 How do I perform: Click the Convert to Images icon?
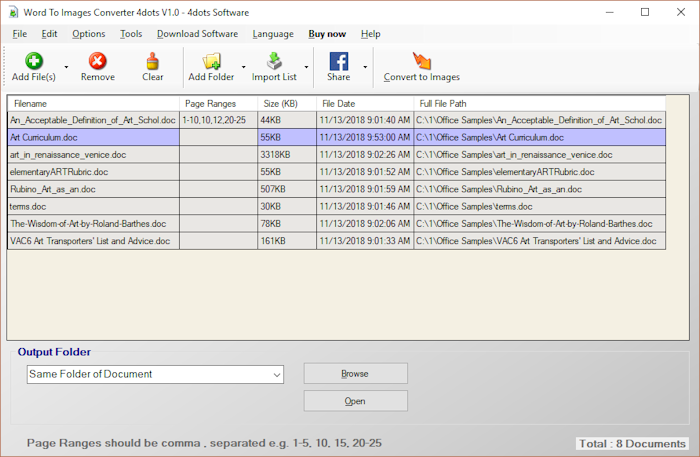point(421,61)
